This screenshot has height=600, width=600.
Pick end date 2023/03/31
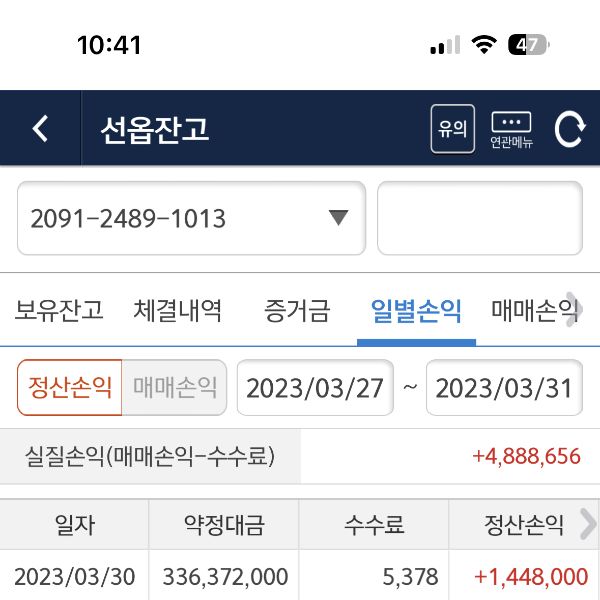point(504,388)
